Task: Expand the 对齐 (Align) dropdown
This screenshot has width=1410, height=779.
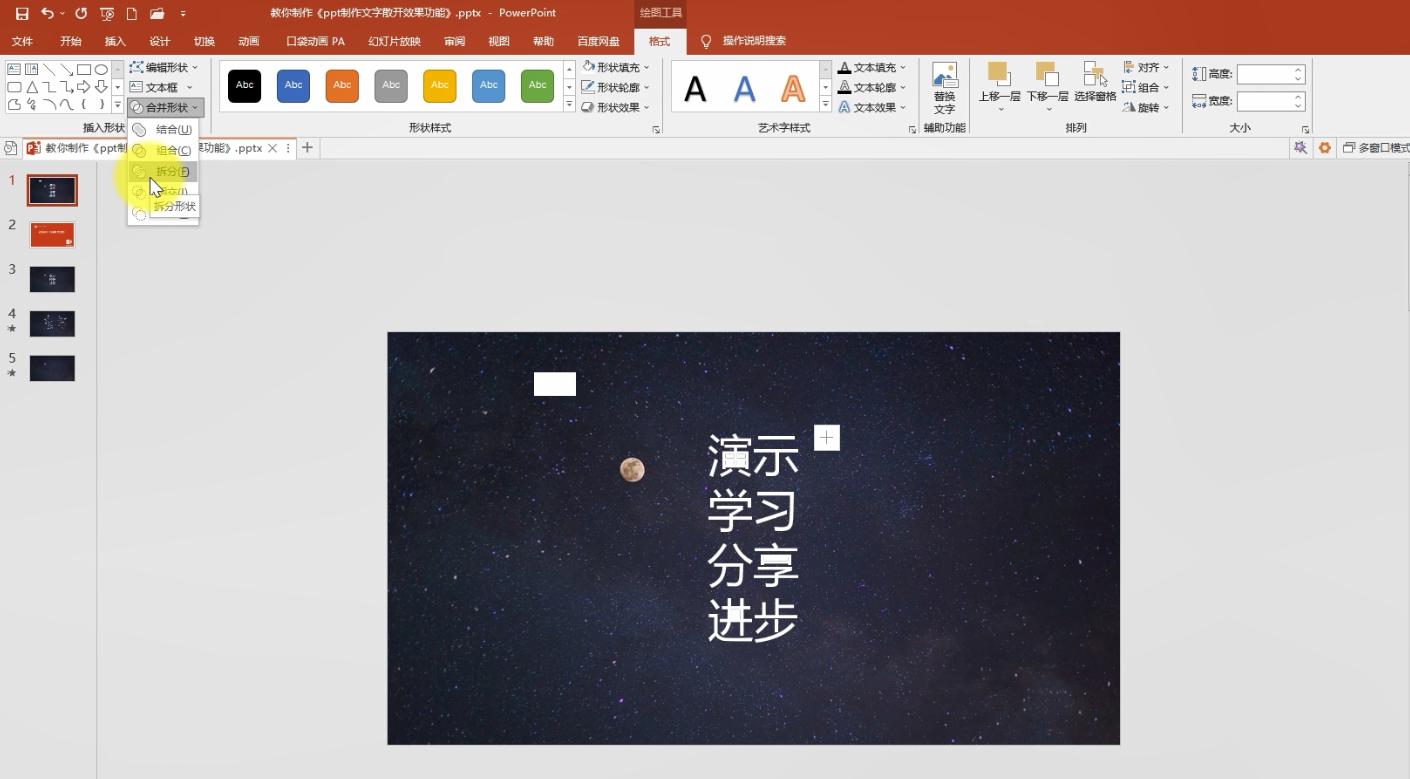Action: point(1146,67)
